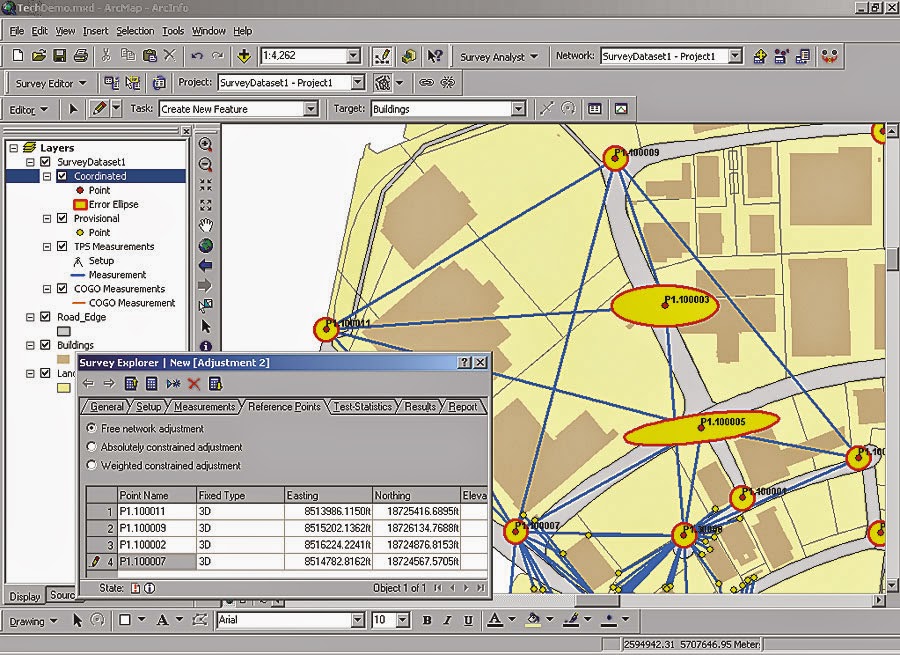Click the Undo arrow icon
The width and height of the screenshot is (900, 655).
(x=197, y=56)
